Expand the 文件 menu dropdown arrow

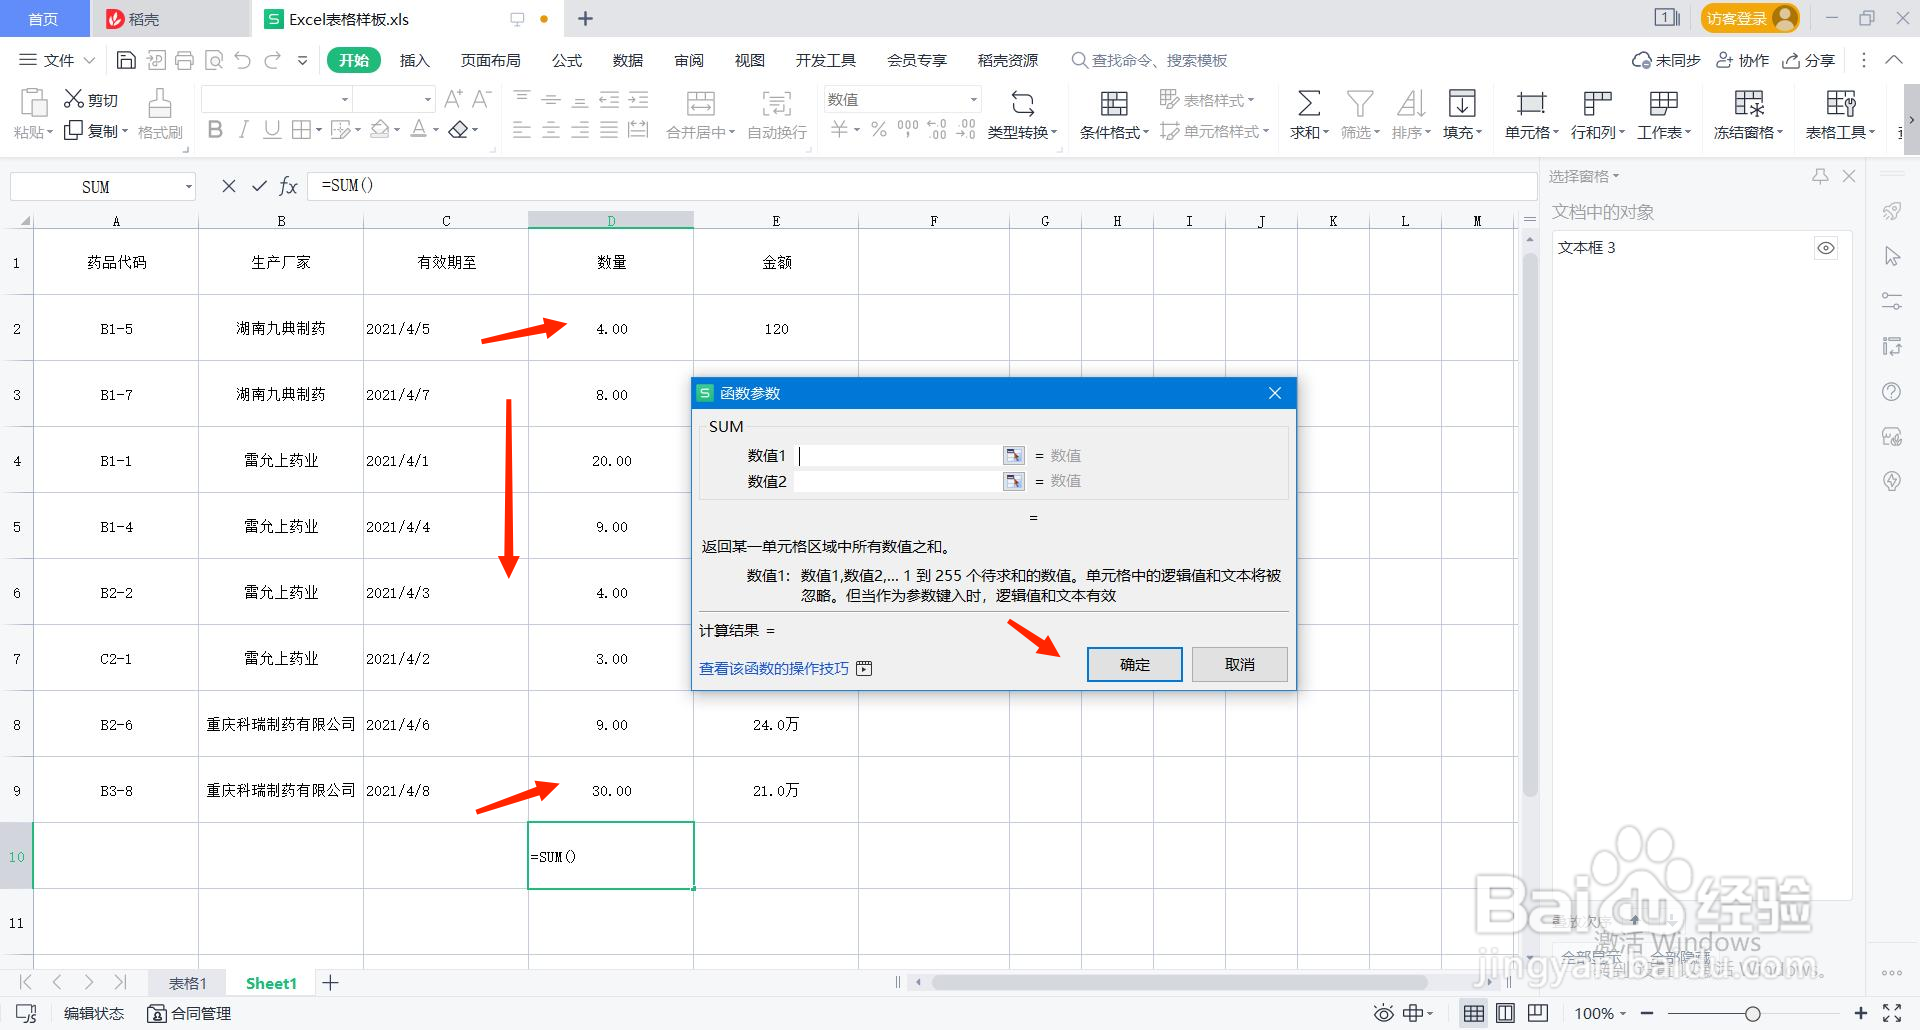(x=89, y=60)
